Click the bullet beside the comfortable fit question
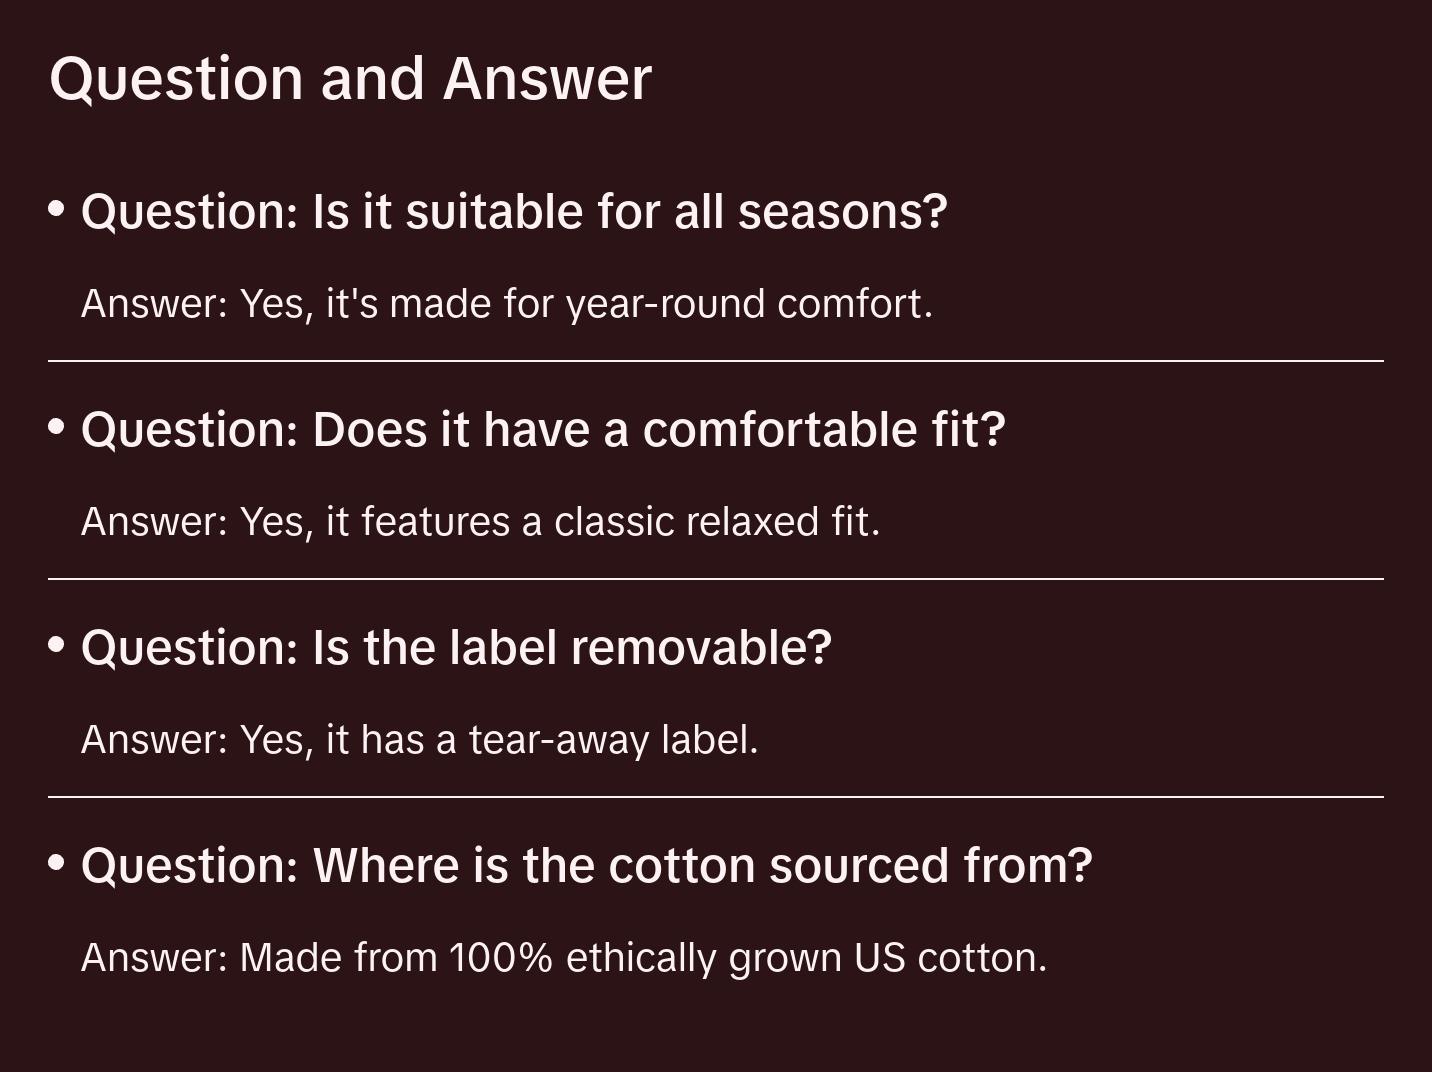 (57, 427)
